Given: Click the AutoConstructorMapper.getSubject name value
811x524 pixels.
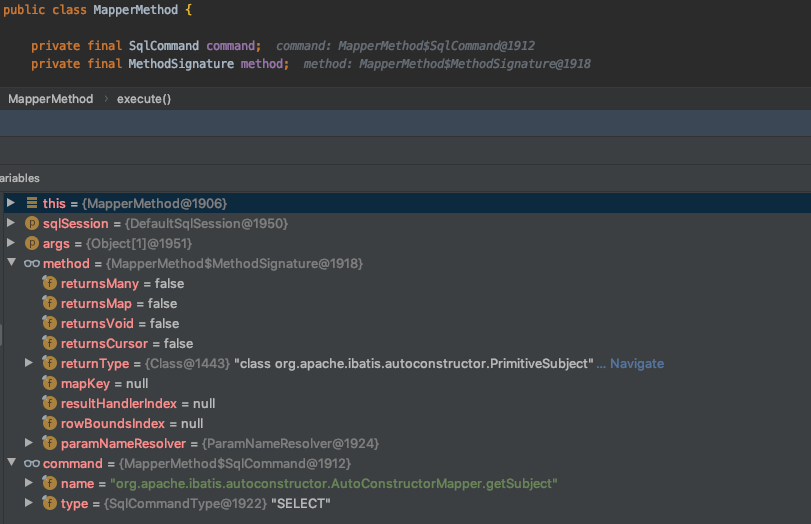Looking at the screenshot, I should (x=334, y=484).
